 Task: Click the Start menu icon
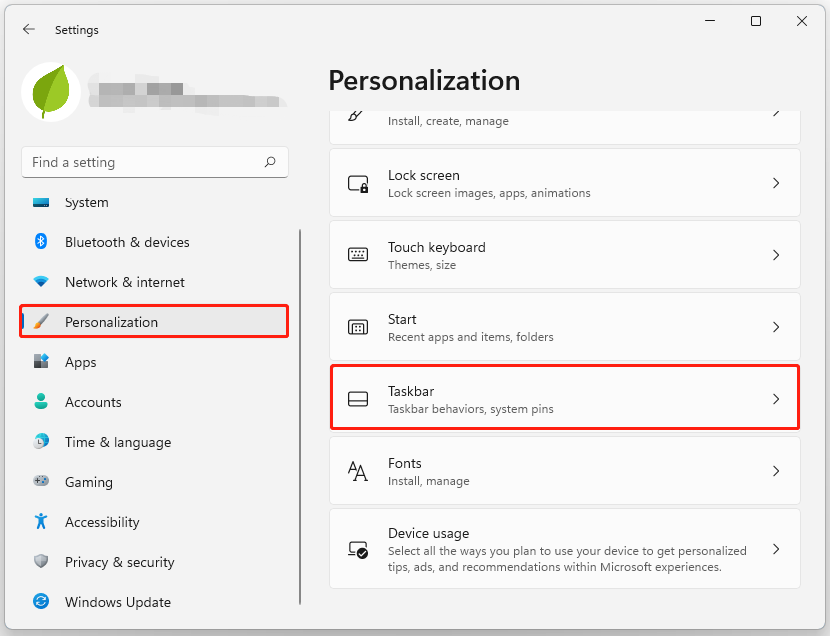click(x=358, y=328)
